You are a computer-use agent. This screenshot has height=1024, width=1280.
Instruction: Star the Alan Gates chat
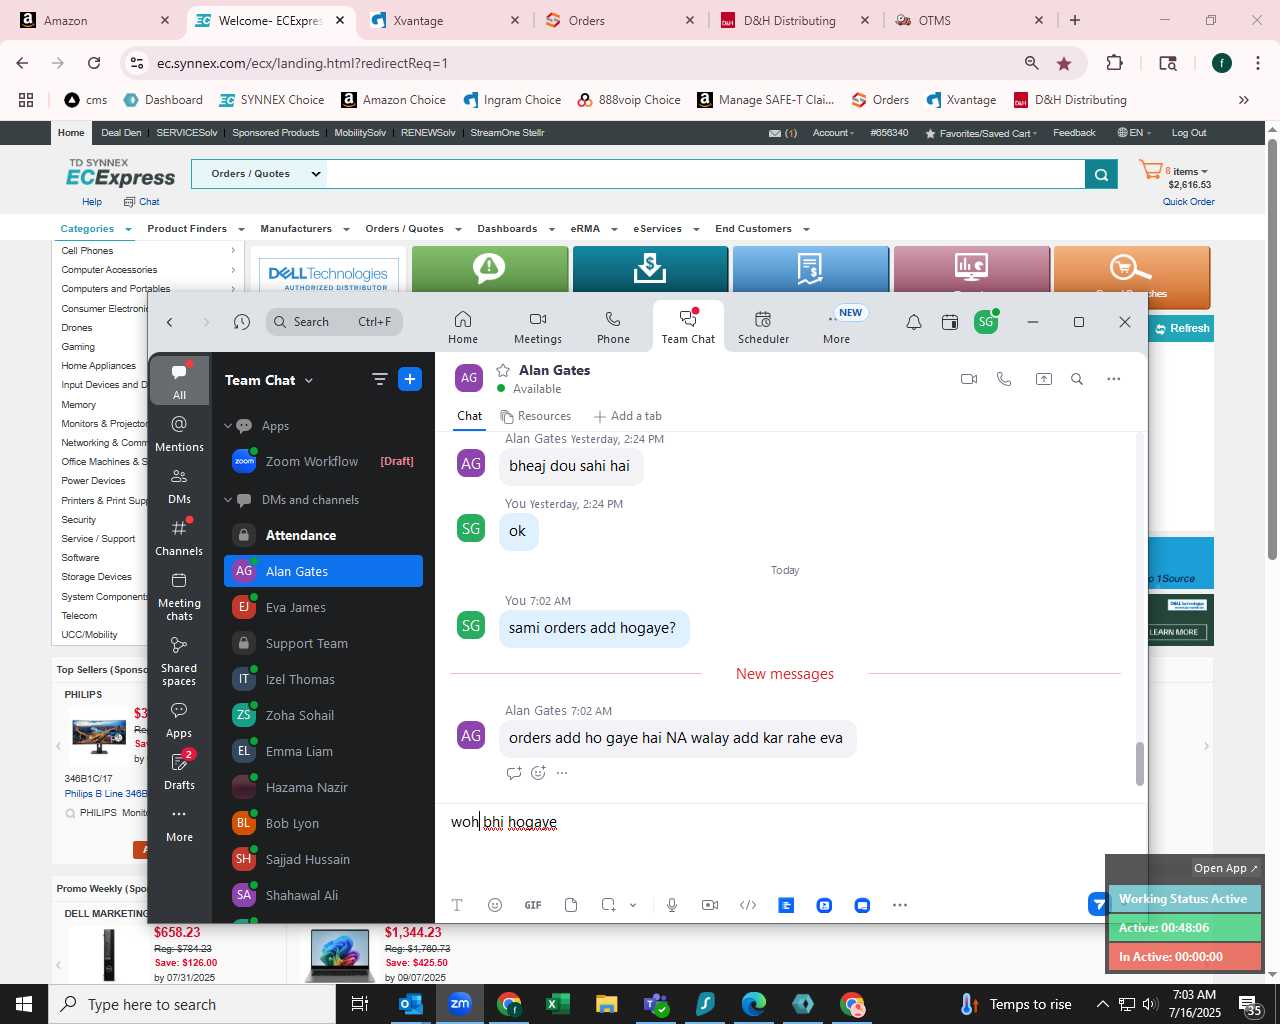503,370
